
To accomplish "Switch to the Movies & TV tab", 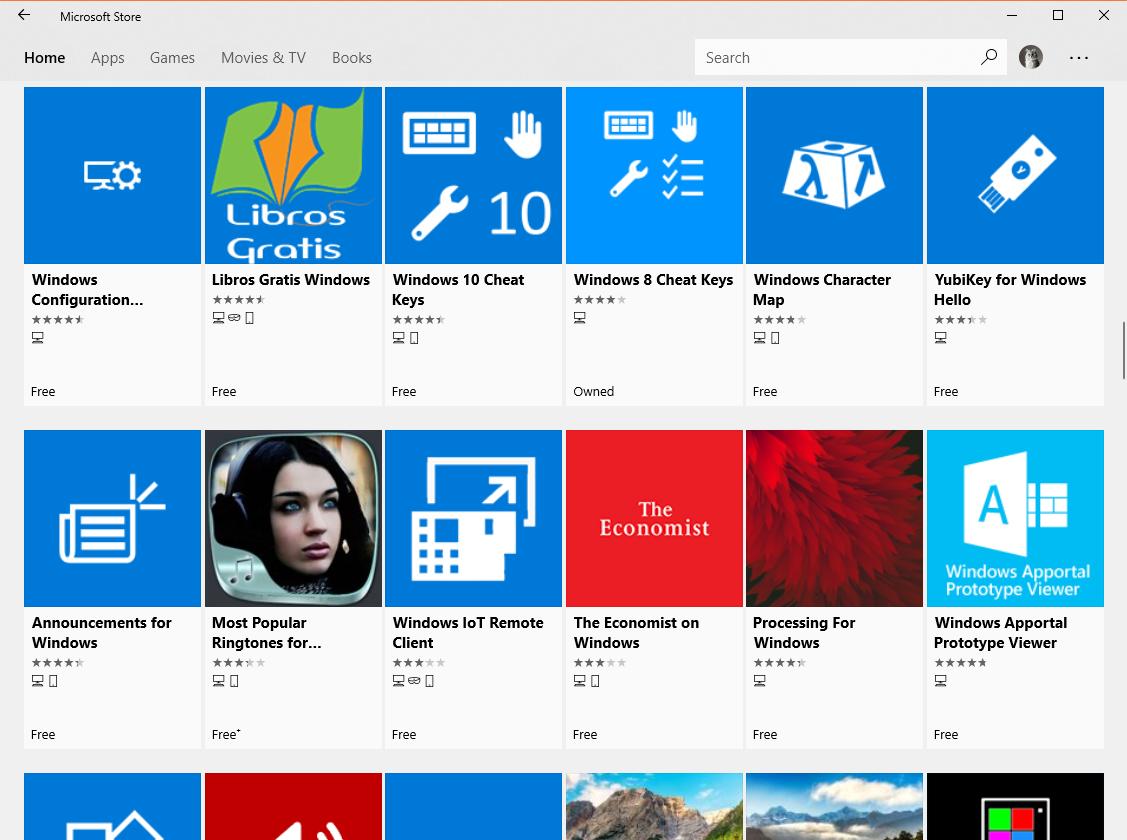I will [263, 57].
